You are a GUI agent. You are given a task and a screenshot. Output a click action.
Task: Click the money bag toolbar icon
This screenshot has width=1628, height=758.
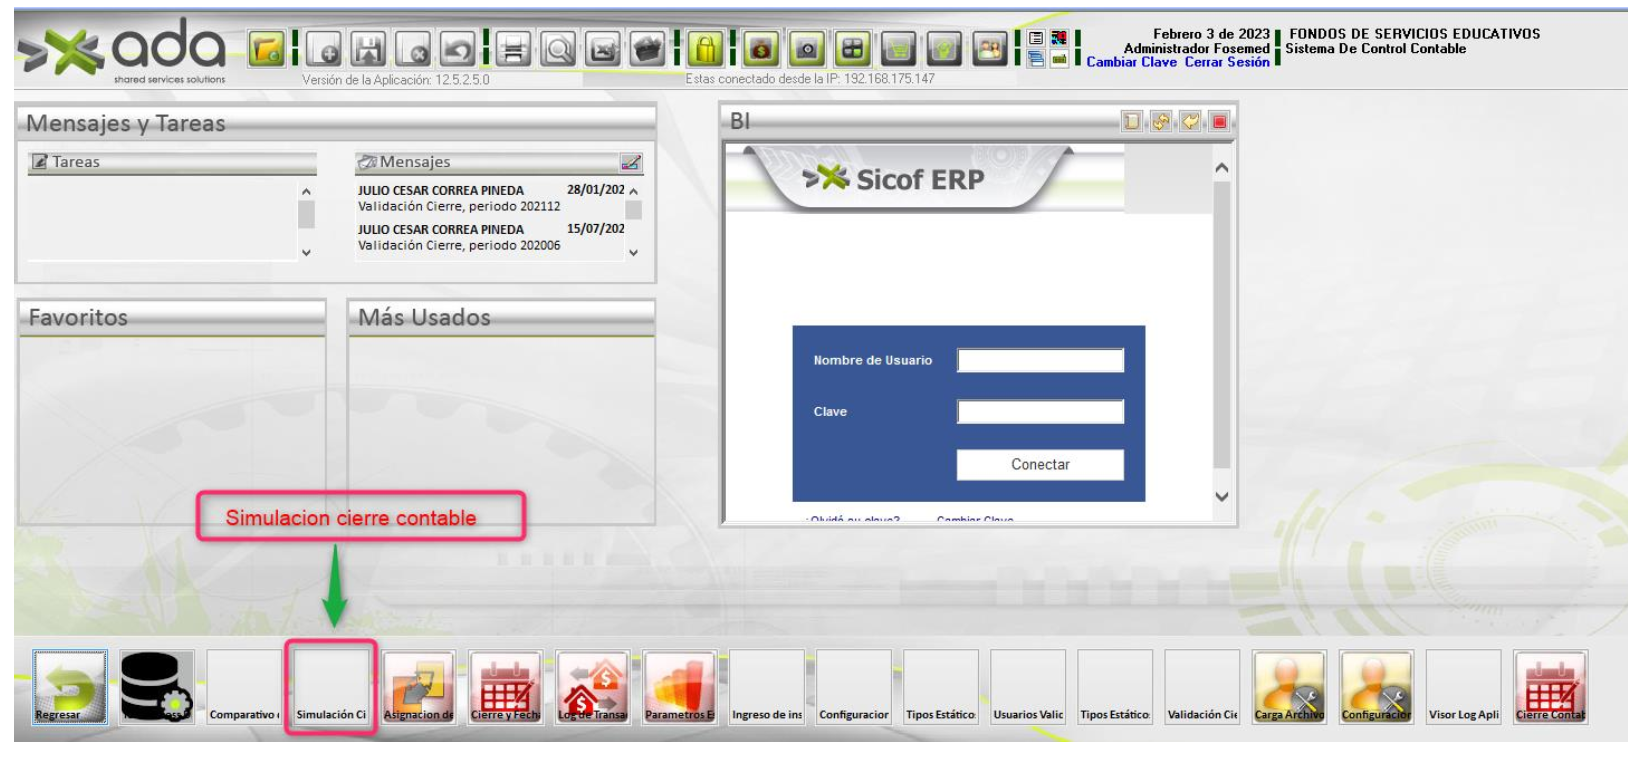click(761, 48)
